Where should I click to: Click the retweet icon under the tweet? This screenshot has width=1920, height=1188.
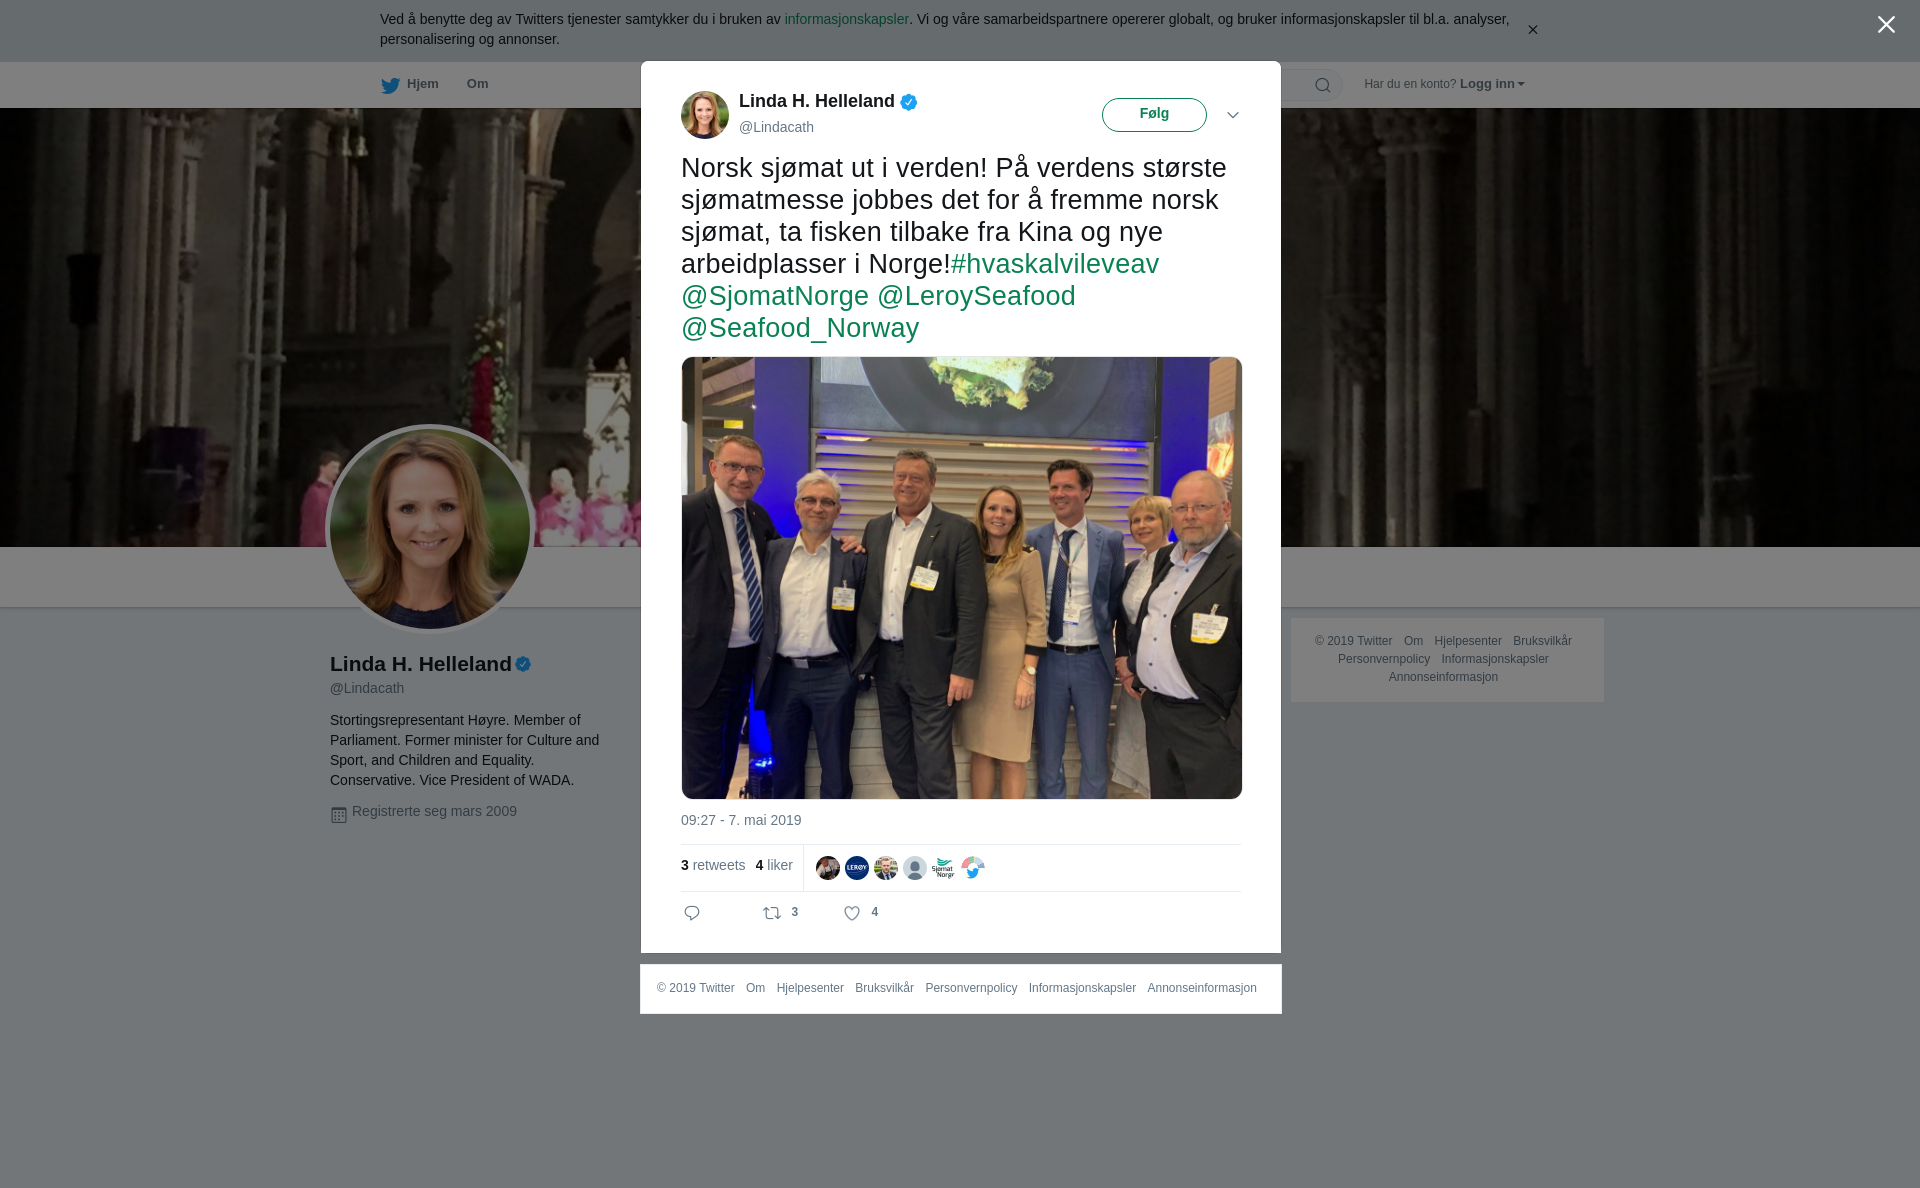(x=772, y=913)
